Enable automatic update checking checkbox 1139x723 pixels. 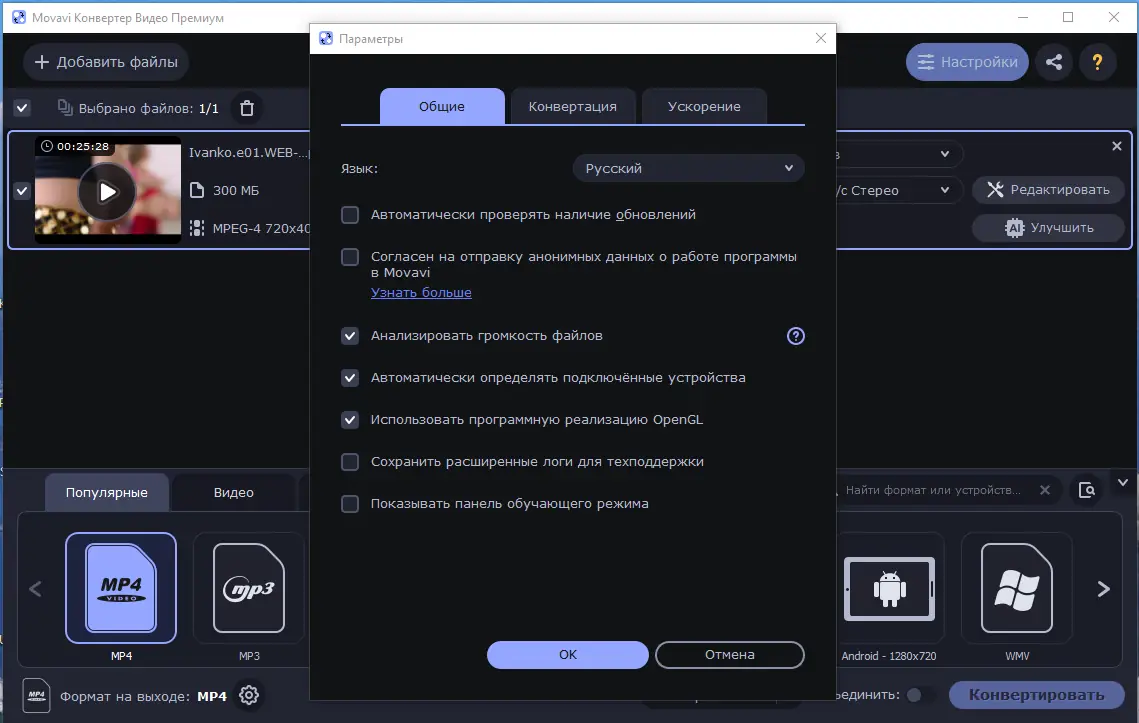pyautogui.click(x=350, y=214)
